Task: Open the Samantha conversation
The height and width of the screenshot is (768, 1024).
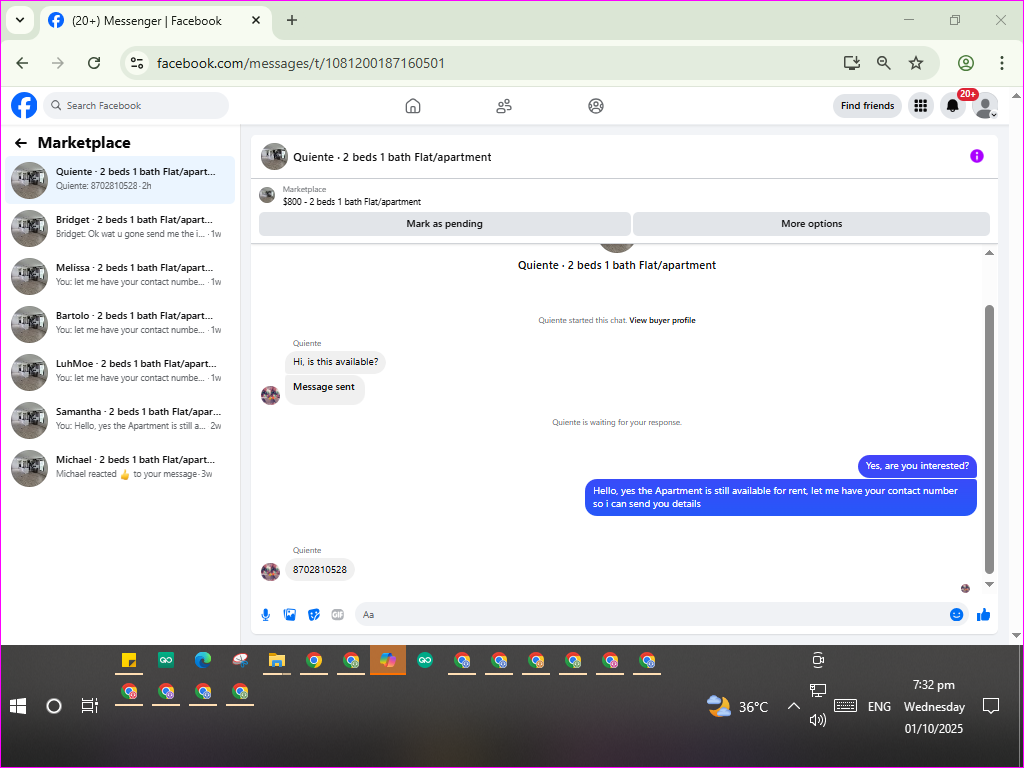Action: 120,420
